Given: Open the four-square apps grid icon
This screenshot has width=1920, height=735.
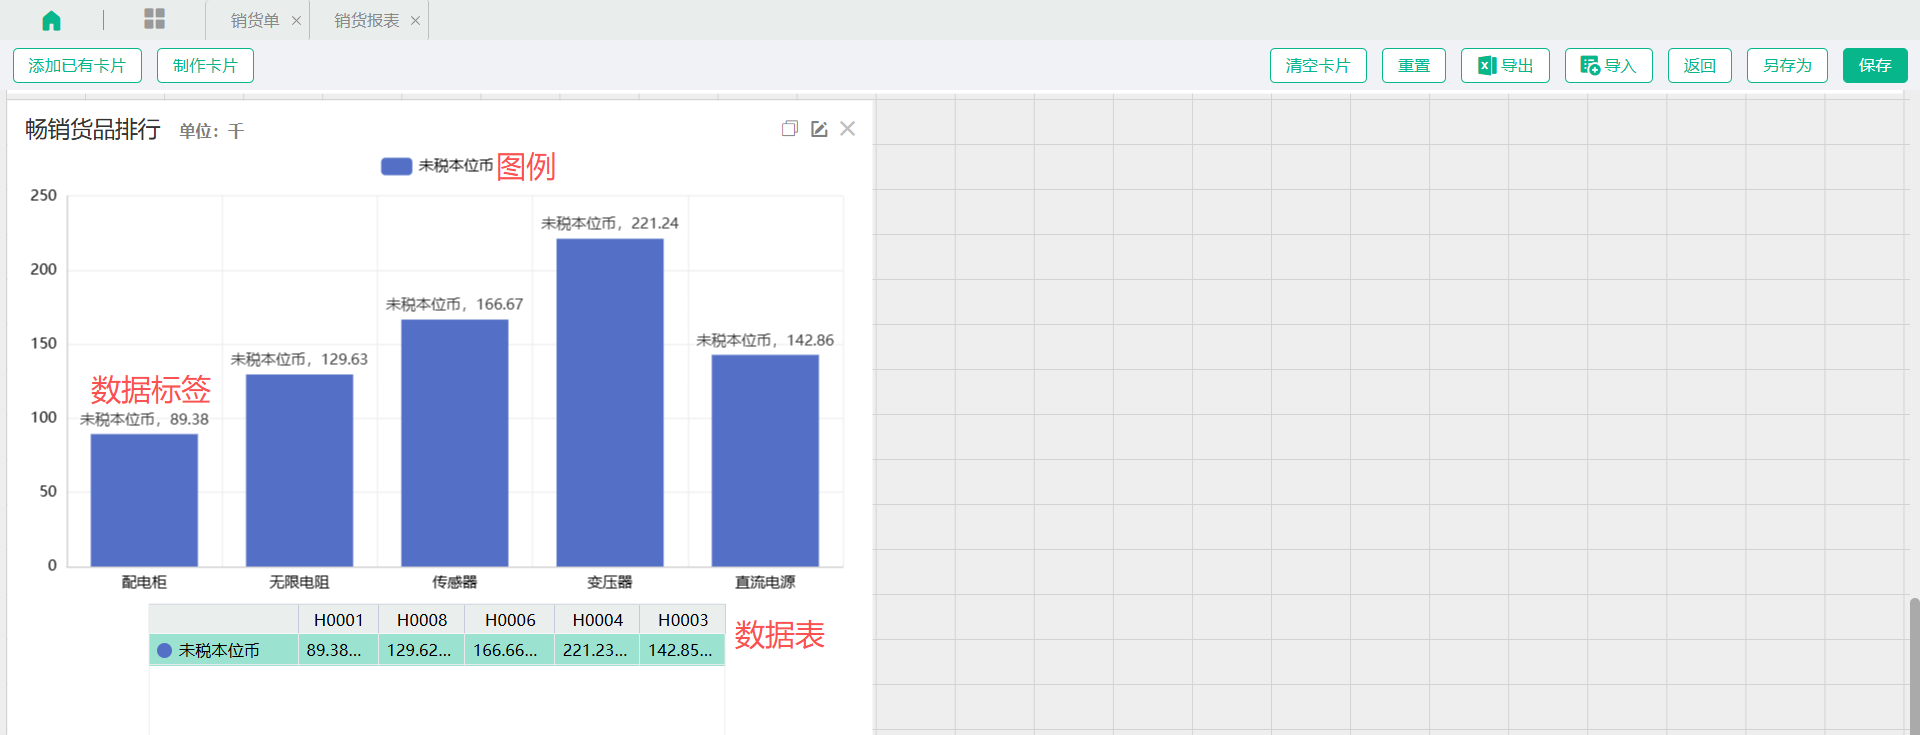Looking at the screenshot, I should tap(154, 19).
